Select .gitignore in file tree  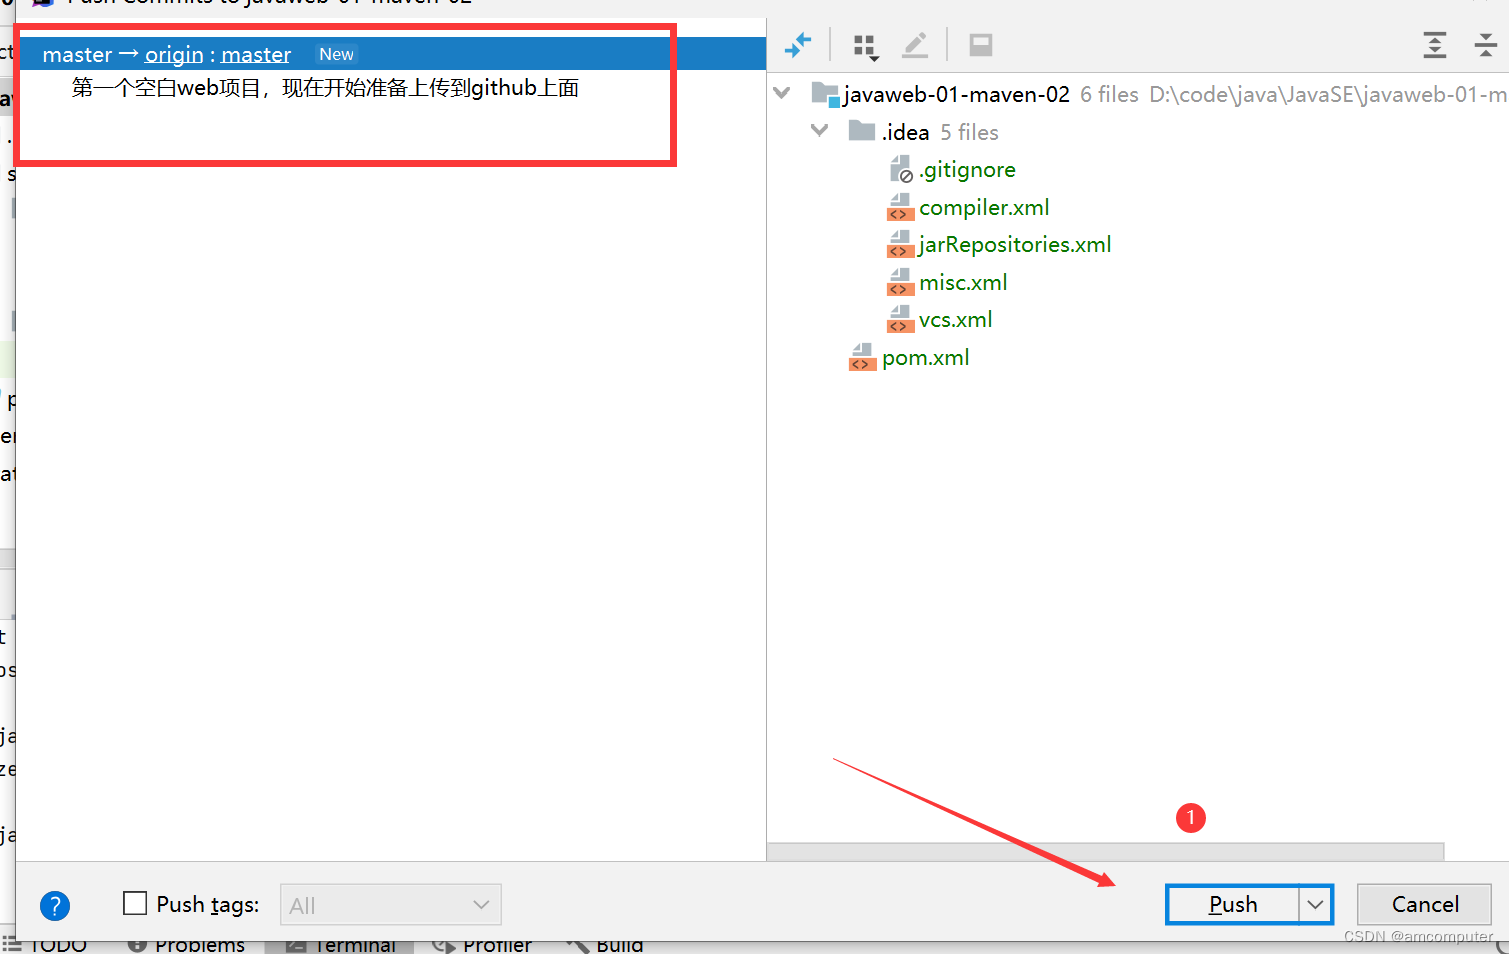tap(967, 170)
